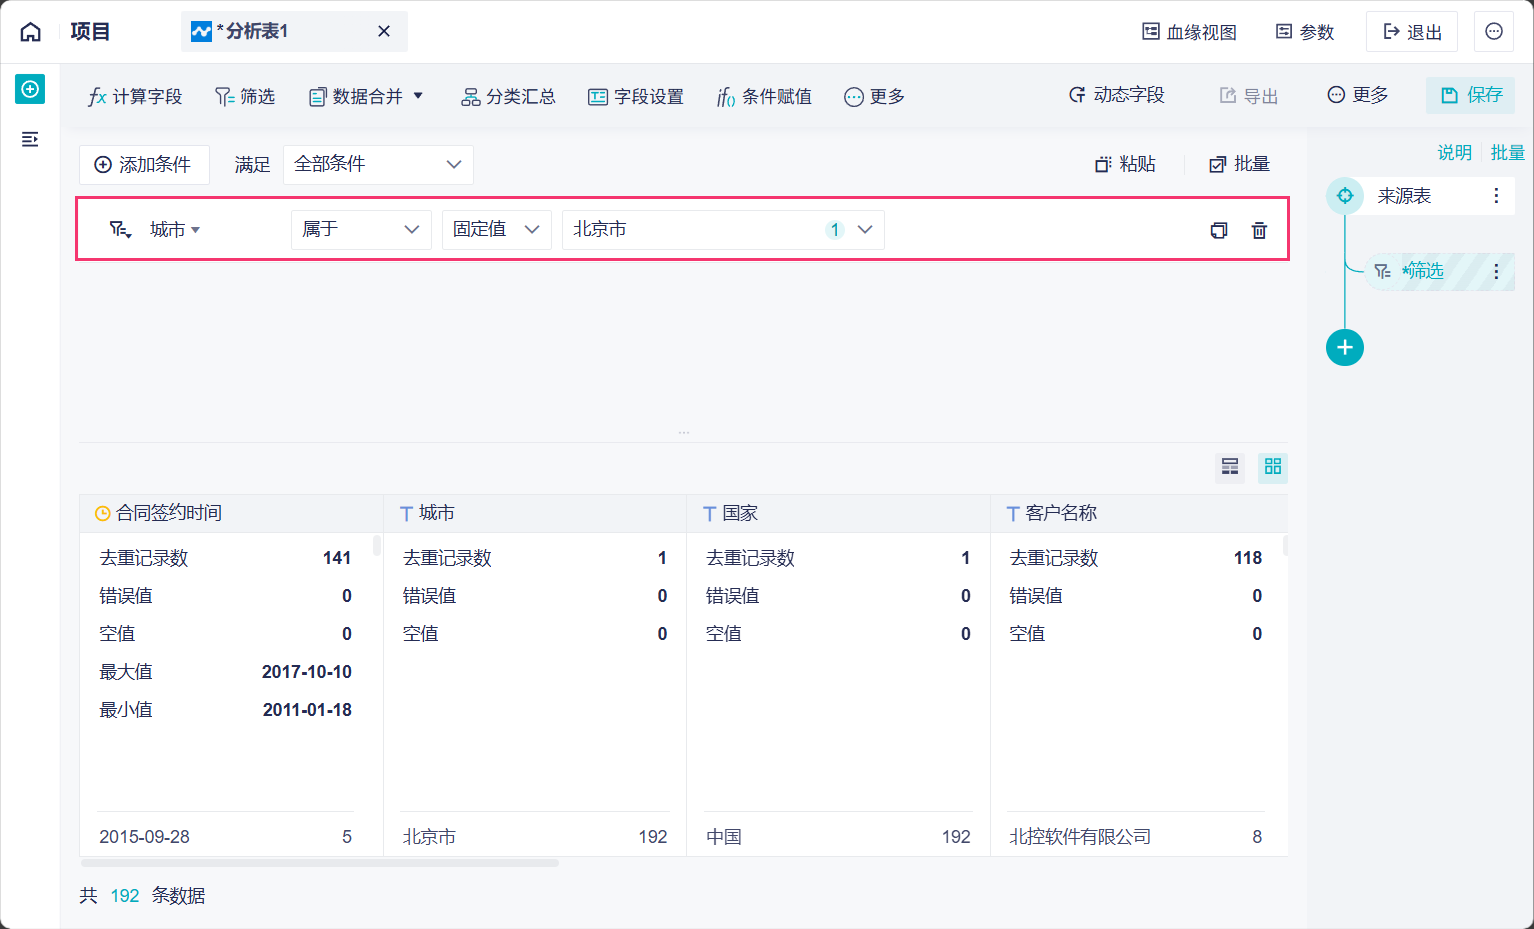Toggle the sidebar list collapse icon

tap(30, 139)
